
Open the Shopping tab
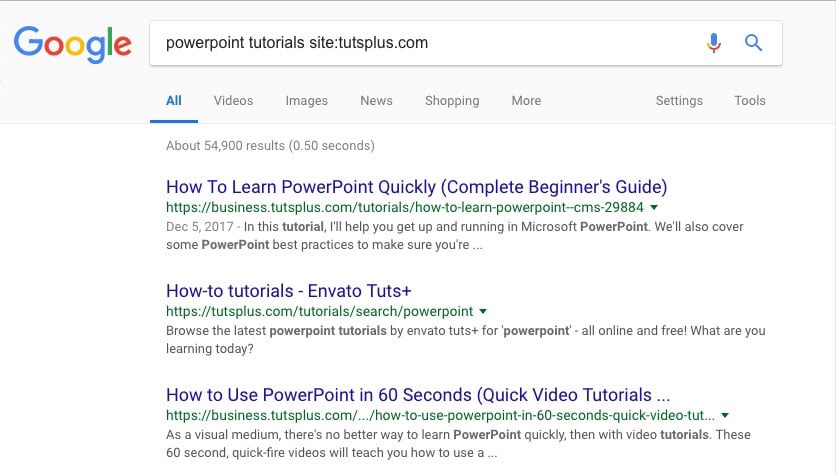452,101
